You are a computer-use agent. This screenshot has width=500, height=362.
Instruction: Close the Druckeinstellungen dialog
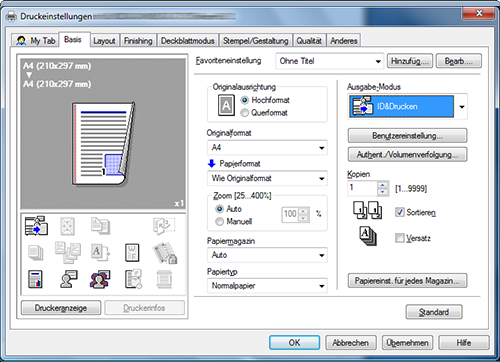478,14
